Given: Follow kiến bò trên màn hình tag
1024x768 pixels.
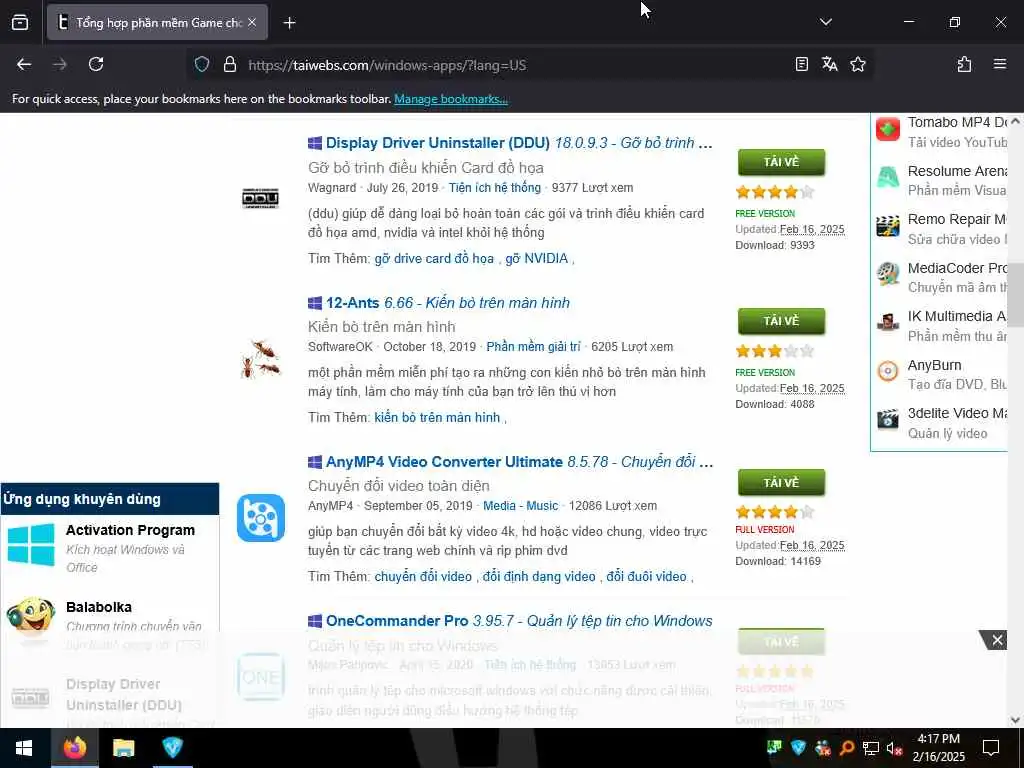Looking at the screenshot, I should [437, 417].
